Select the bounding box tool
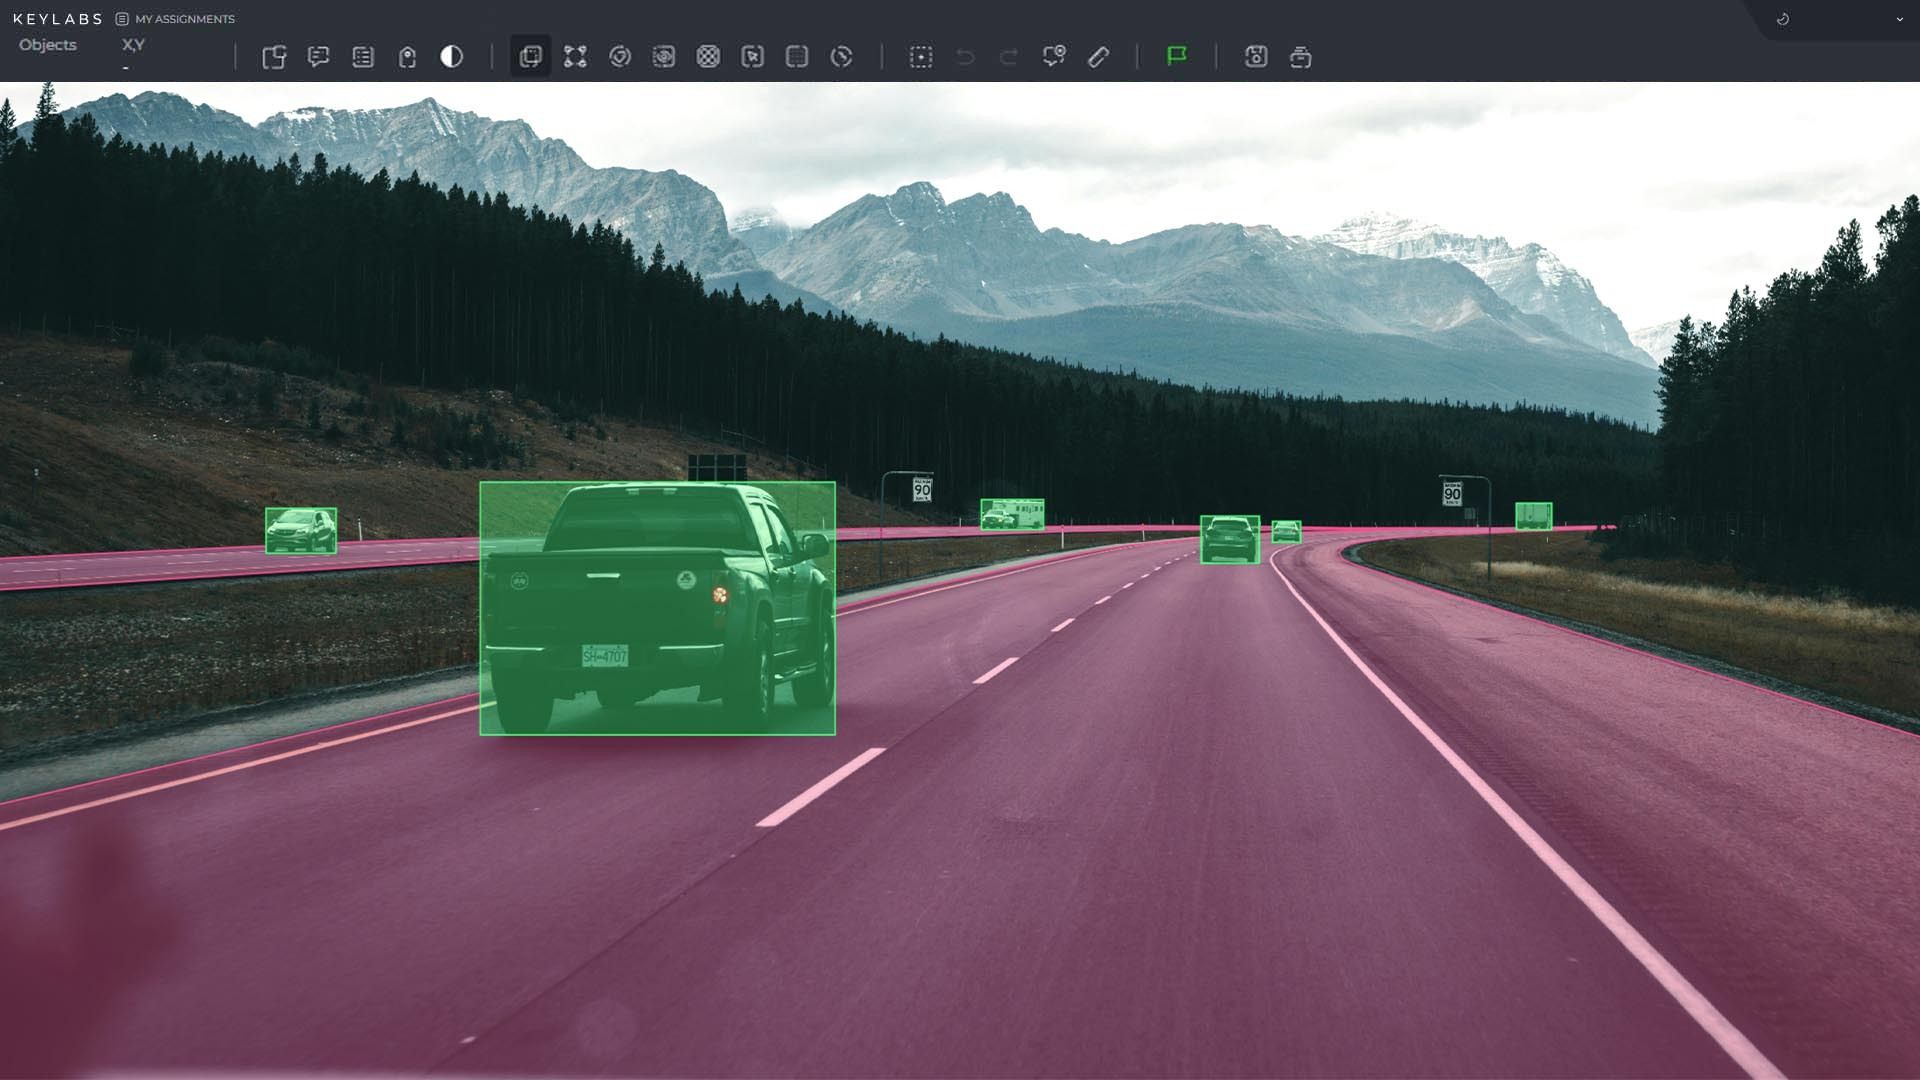The image size is (1920, 1080). [529, 57]
